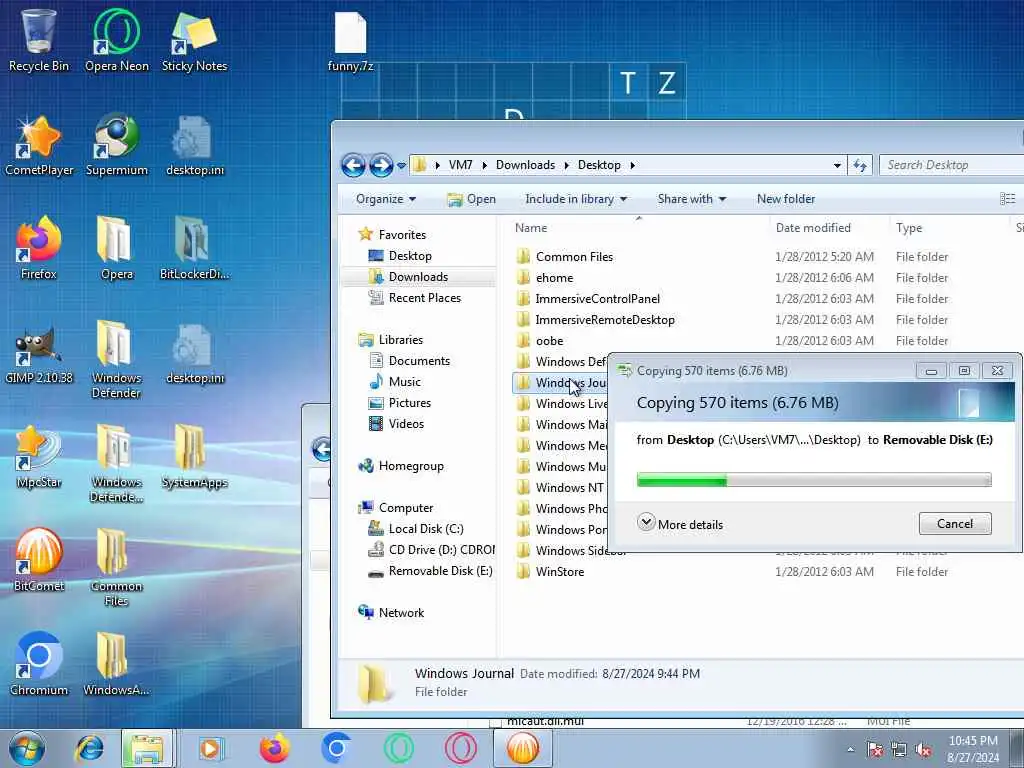Switch to Windows Explorer taskbar button
The height and width of the screenshot is (768, 1024).
[x=147, y=748]
